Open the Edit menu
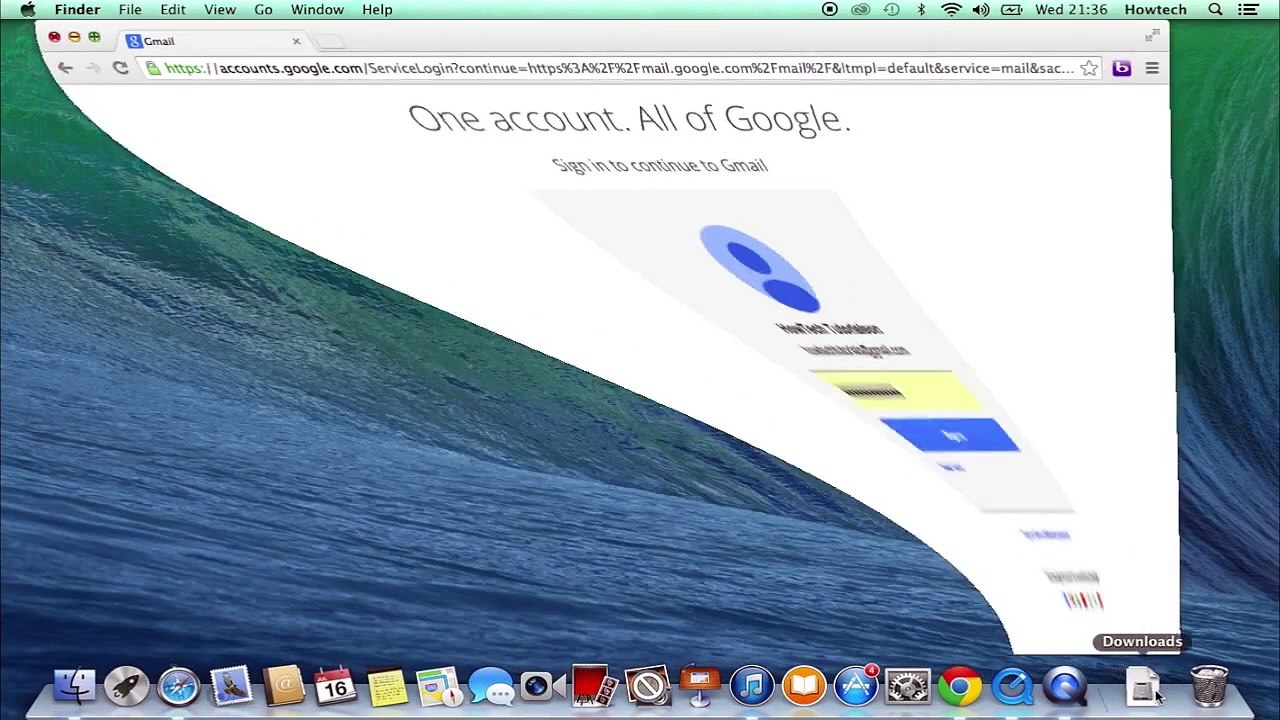The height and width of the screenshot is (720, 1280). [x=173, y=10]
